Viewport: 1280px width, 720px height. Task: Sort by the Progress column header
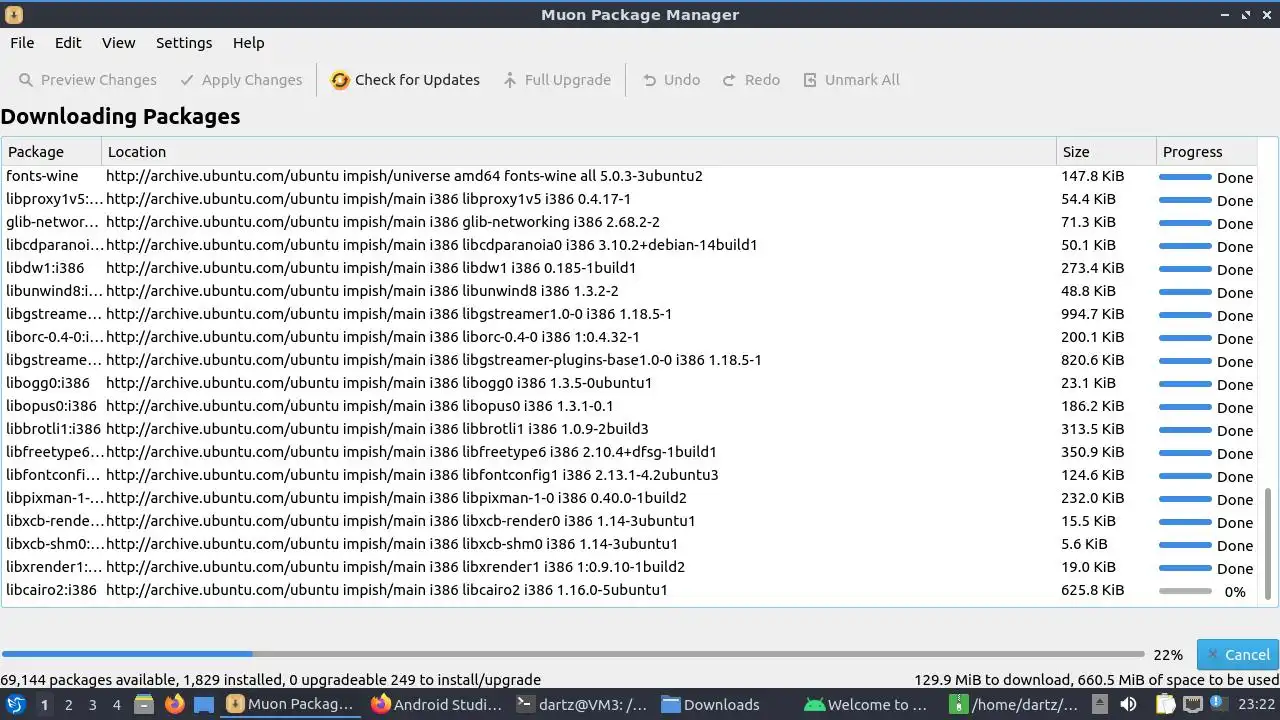pos(1206,152)
